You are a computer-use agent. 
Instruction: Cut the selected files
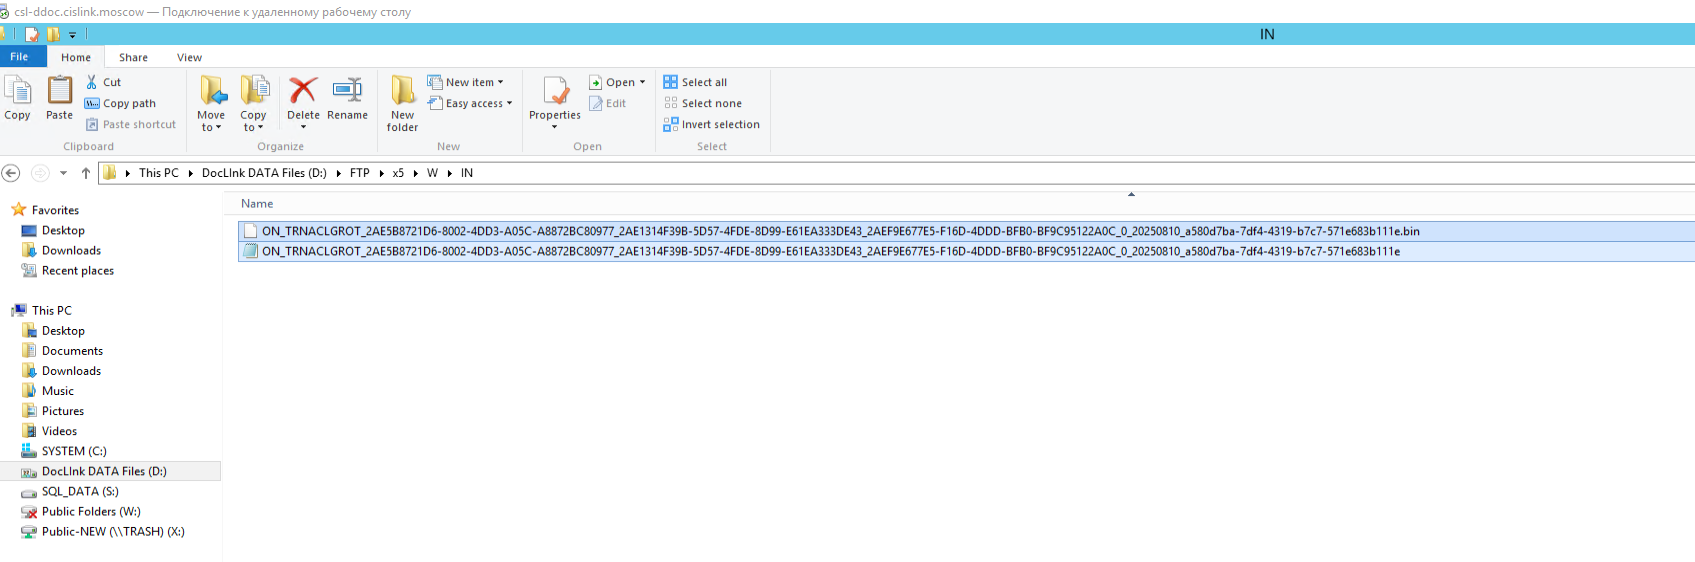click(103, 82)
